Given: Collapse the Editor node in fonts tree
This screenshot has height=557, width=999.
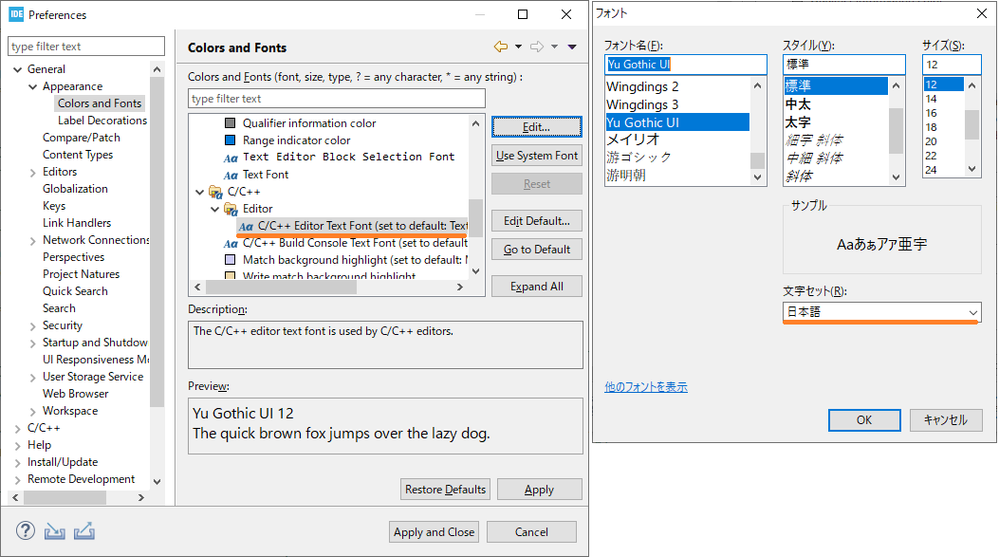Looking at the screenshot, I should (215, 208).
